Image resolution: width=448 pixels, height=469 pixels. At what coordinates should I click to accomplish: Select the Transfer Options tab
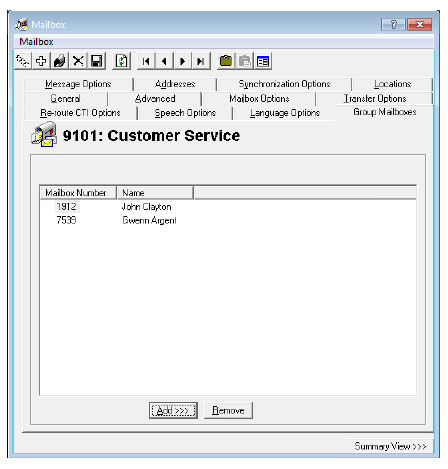[375, 99]
